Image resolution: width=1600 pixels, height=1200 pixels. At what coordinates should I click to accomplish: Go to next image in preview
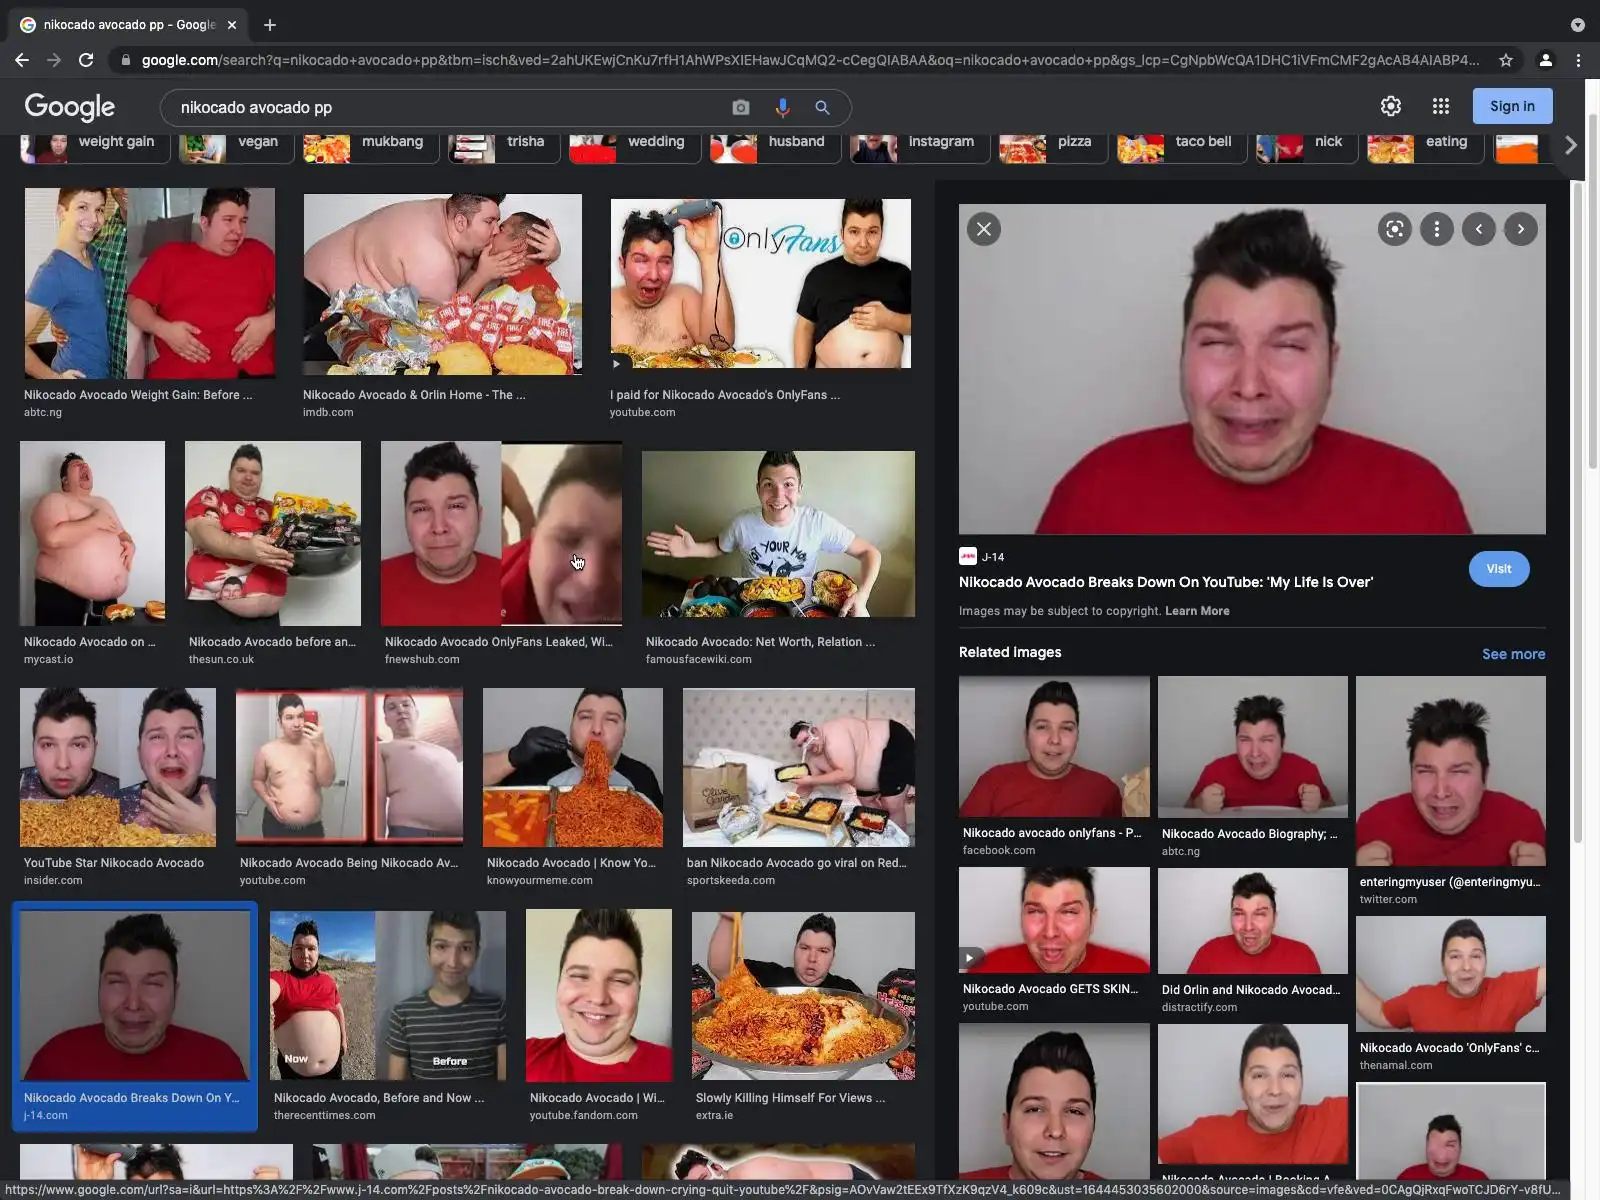[x=1520, y=229]
